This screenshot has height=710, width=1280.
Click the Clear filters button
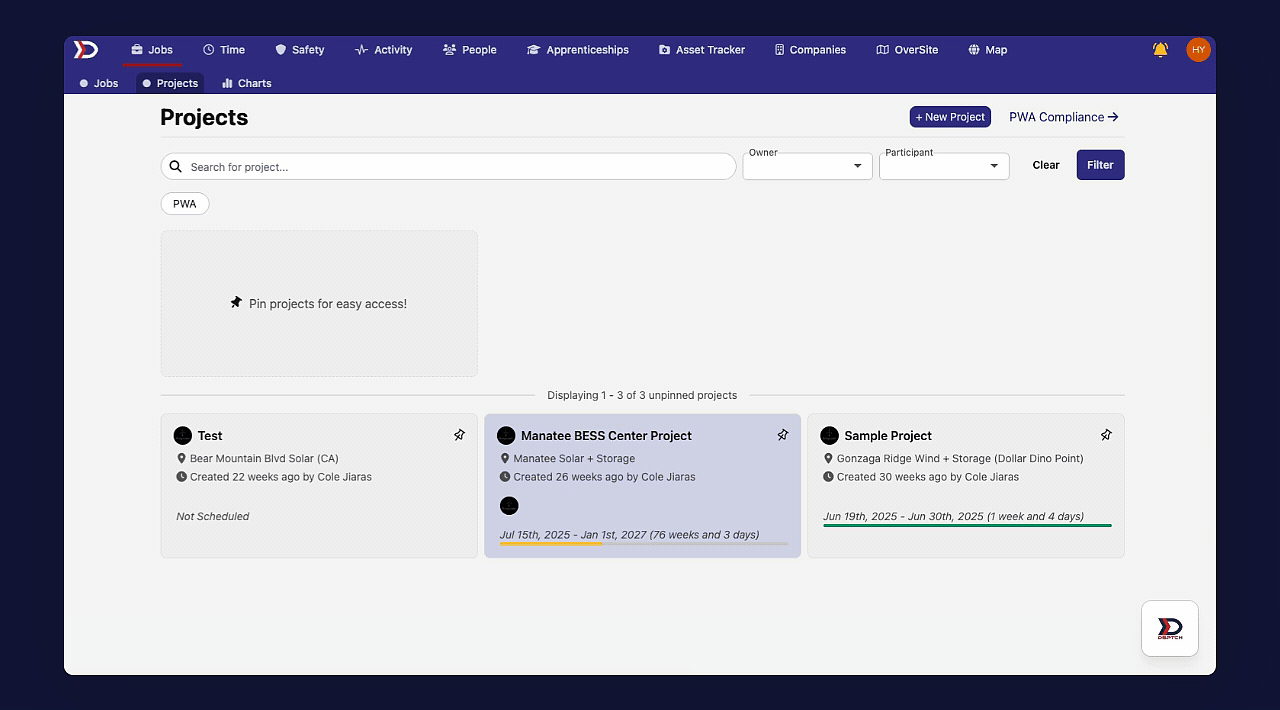(1046, 165)
